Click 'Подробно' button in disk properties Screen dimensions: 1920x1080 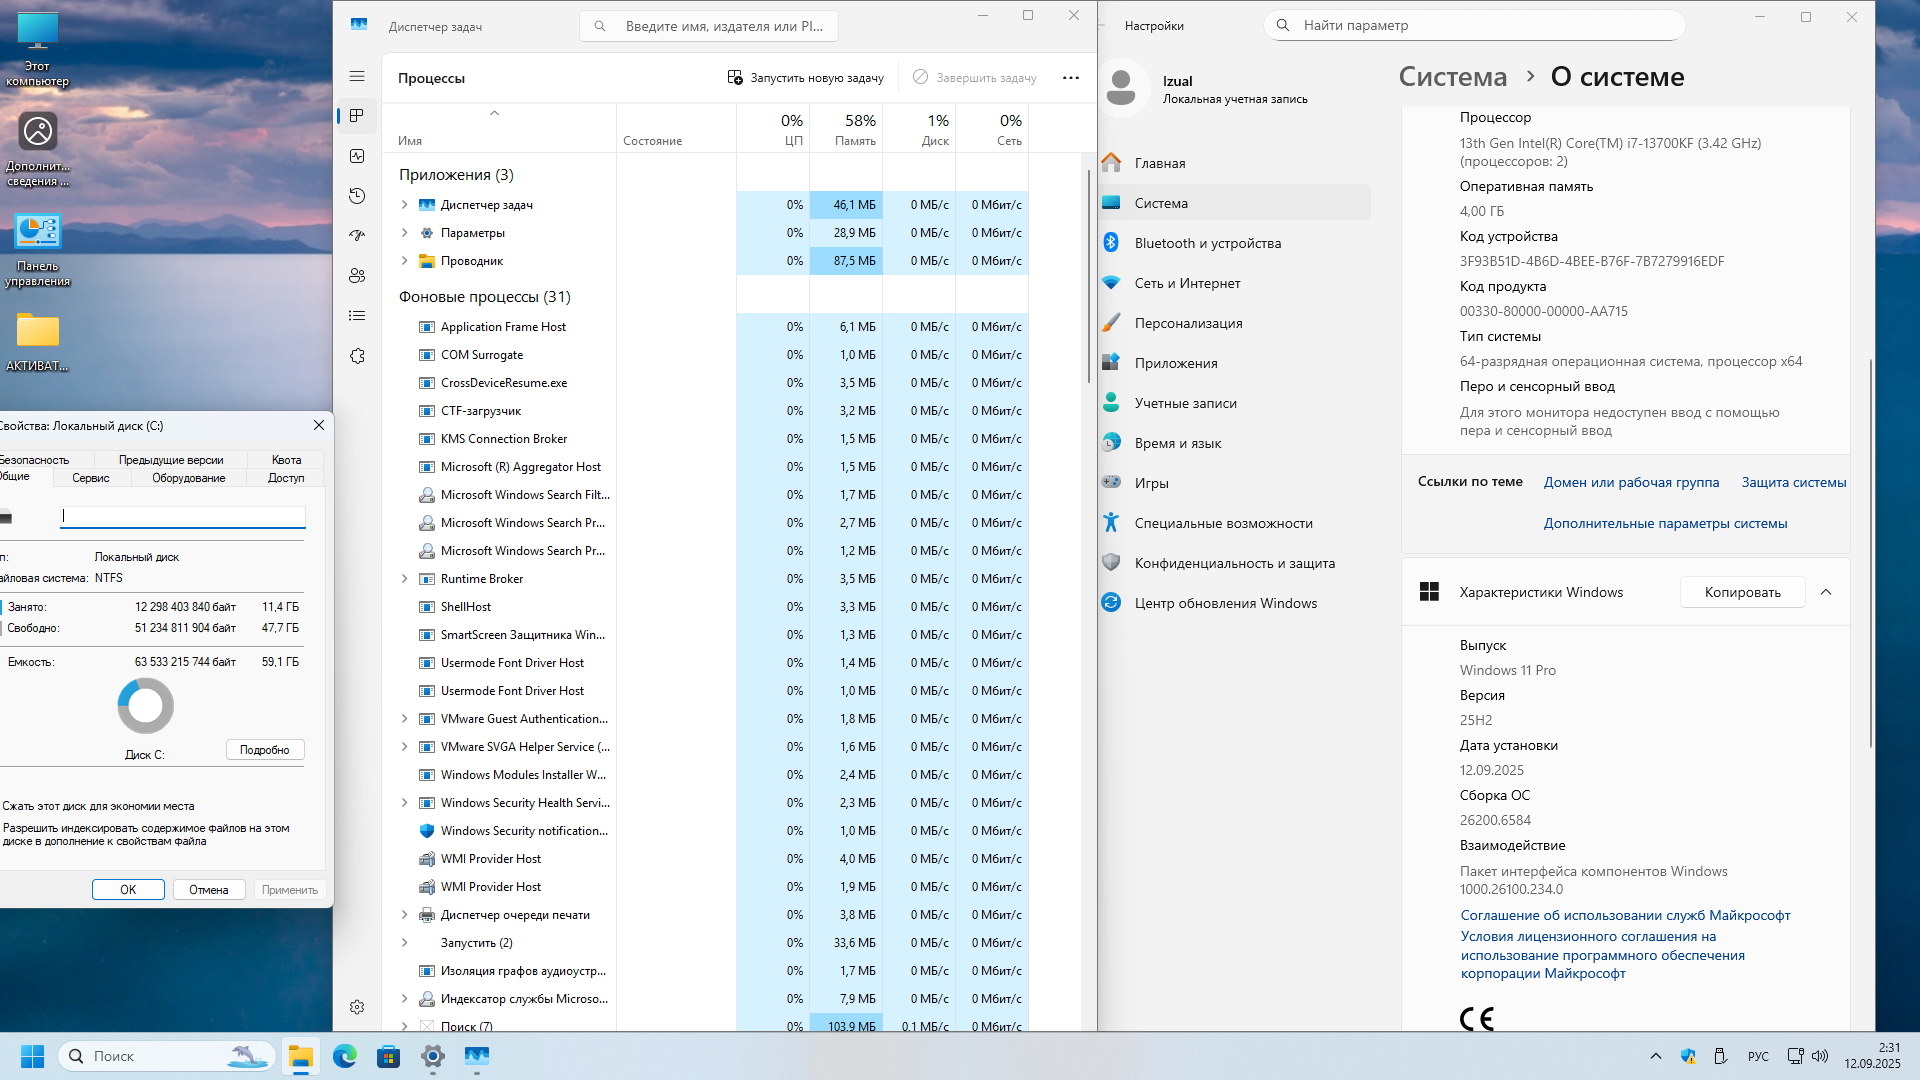click(x=264, y=750)
